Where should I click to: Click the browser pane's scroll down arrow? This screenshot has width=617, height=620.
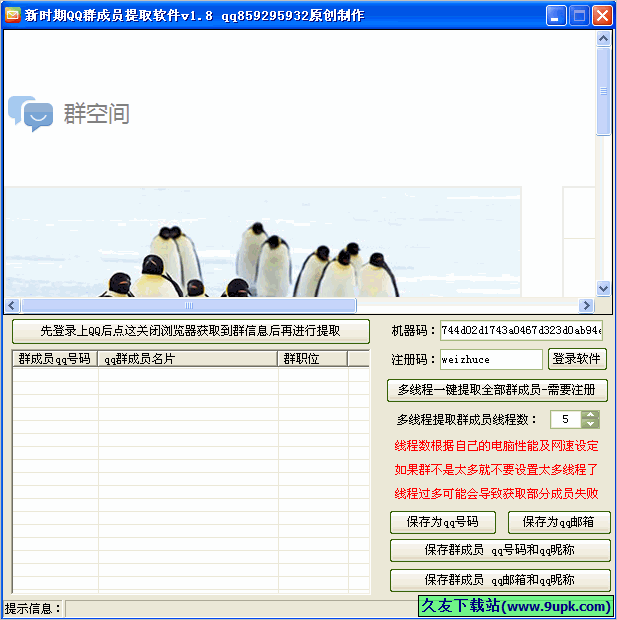coord(603,289)
